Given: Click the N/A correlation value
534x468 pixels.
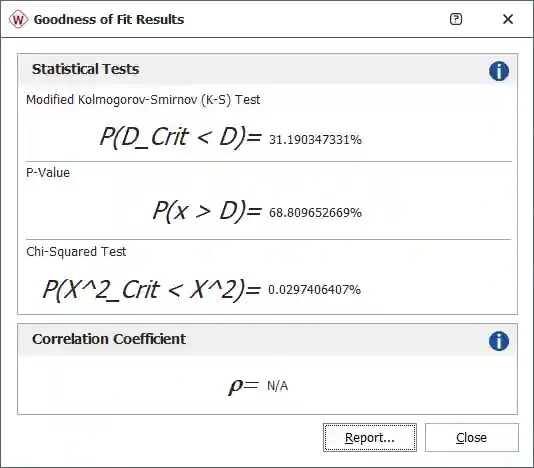Looking at the screenshot, I should 278,386.
